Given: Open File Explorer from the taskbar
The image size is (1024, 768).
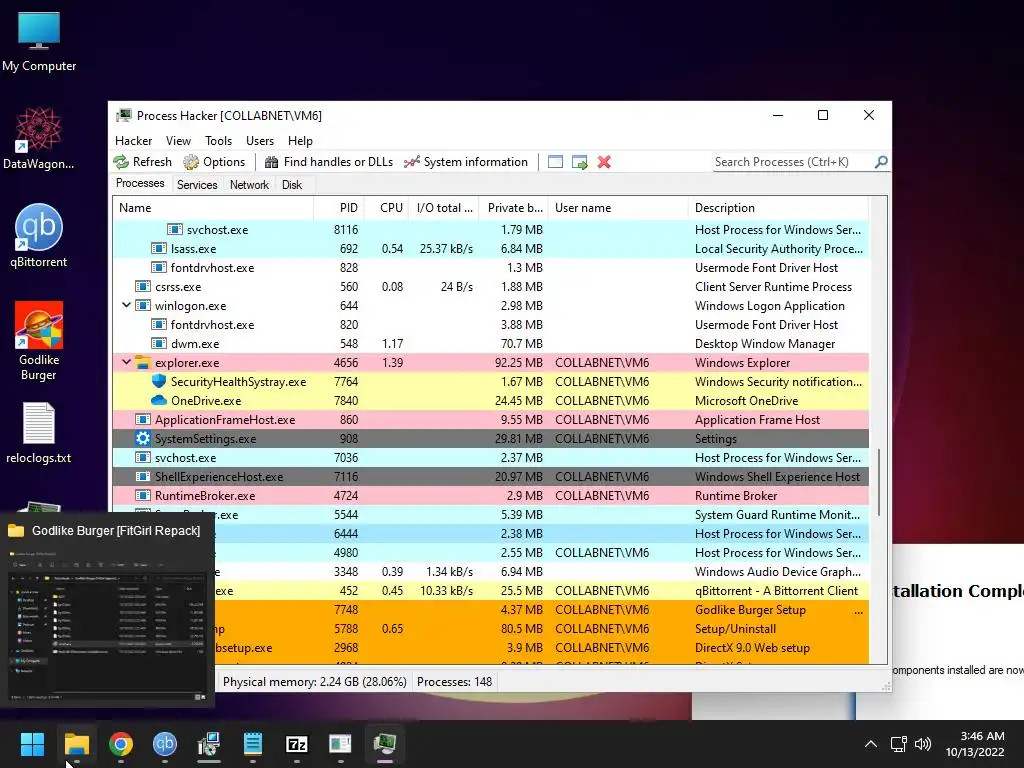Looking at the screenshot, I should point(76,744).
